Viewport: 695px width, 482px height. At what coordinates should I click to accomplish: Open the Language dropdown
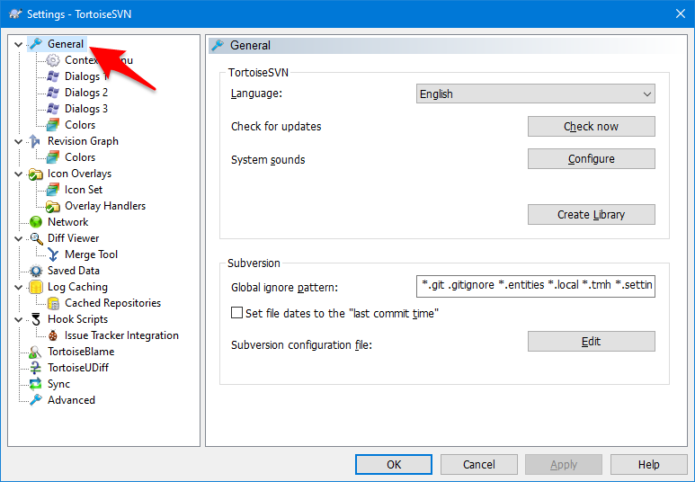(535, 94)
